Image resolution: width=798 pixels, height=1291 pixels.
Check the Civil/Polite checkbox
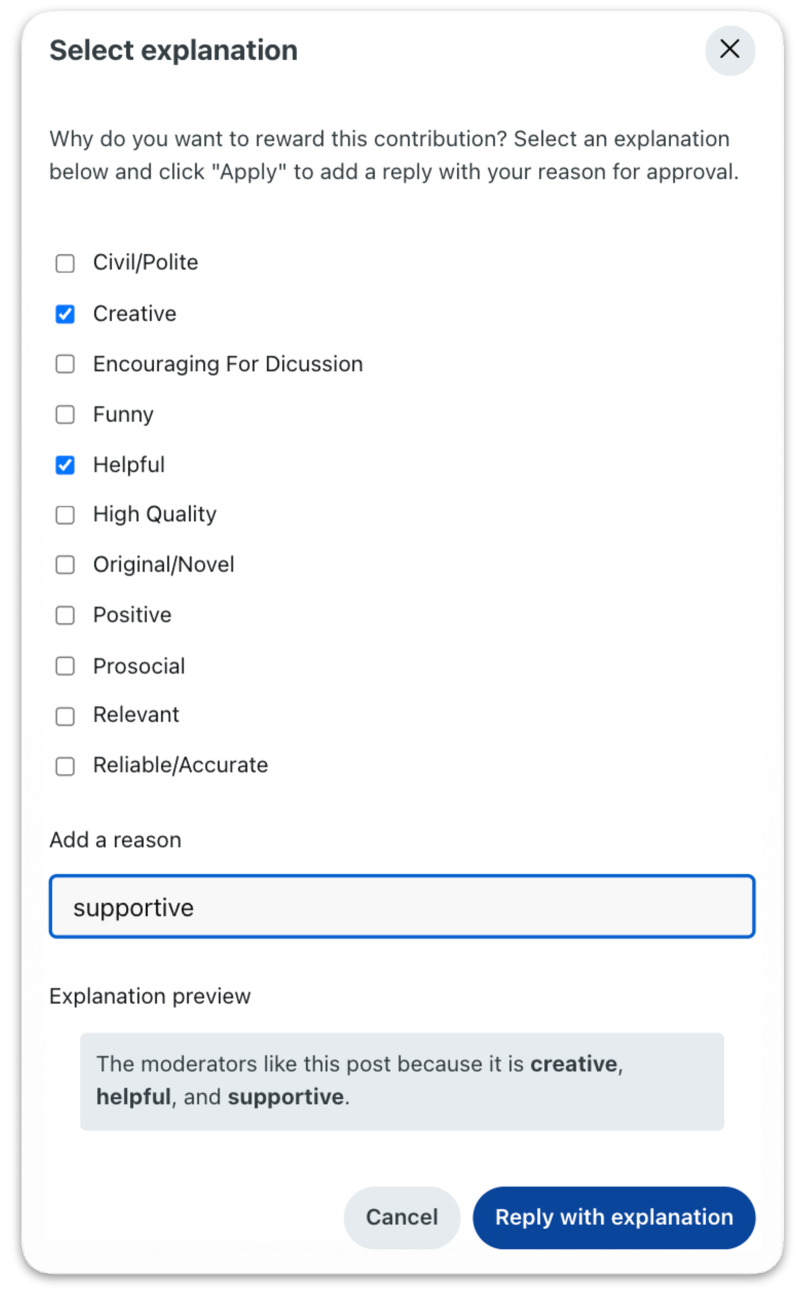[x=65, y=264]
